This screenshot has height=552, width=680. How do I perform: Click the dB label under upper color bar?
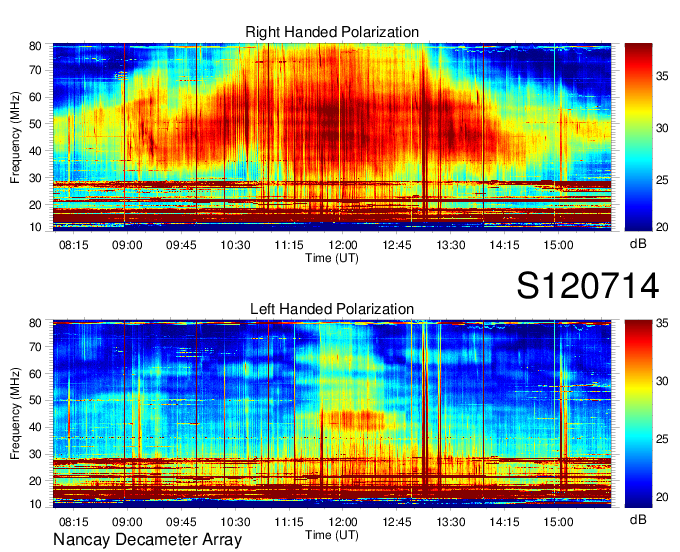tap(638, 244)
